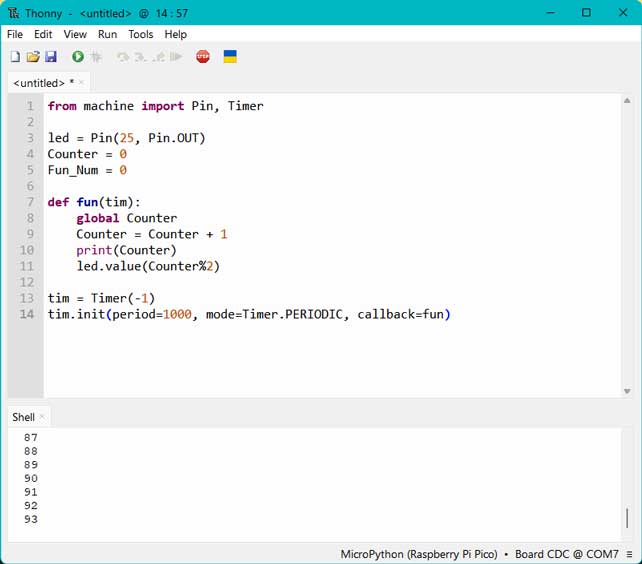Open the Tools menu
642x564 pixels.
[x=141, y=34]
